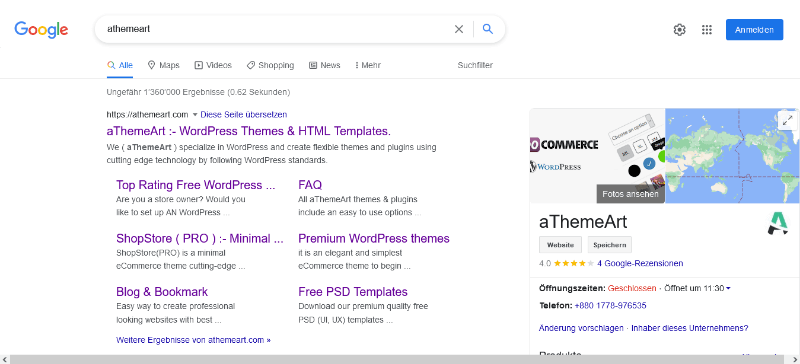This screenshot has width=800, height=364.
Task: Click the Anmelden sign-in button
Action: (x=754, y=30)
